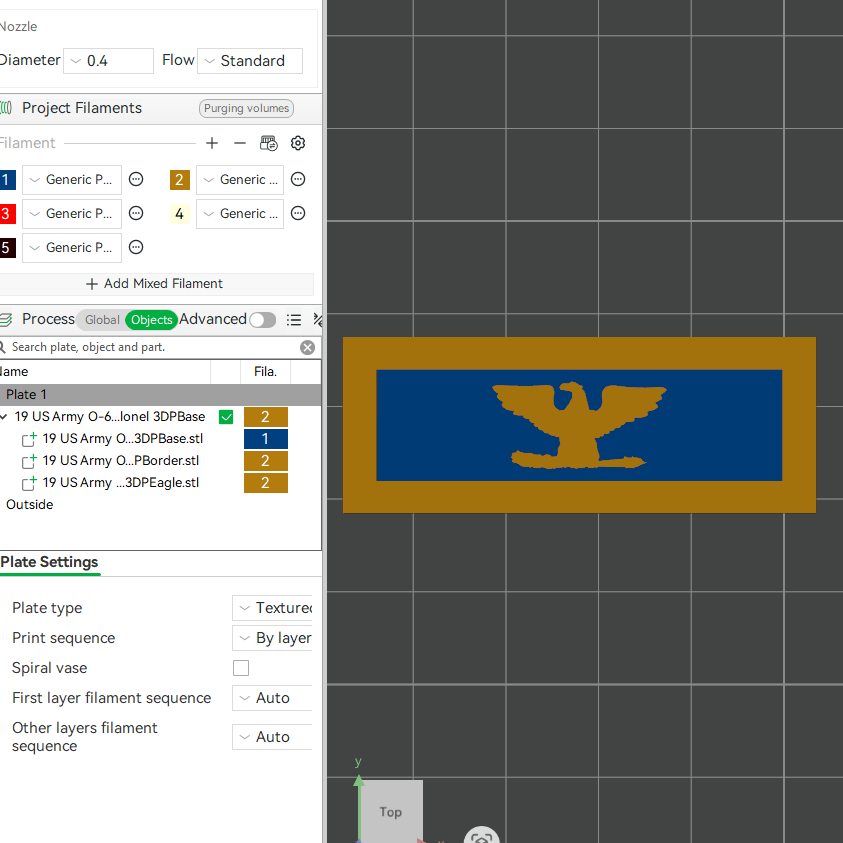Switch process scope to Global
The width and height of the screenshot is (843, 843).
(102, 320)
